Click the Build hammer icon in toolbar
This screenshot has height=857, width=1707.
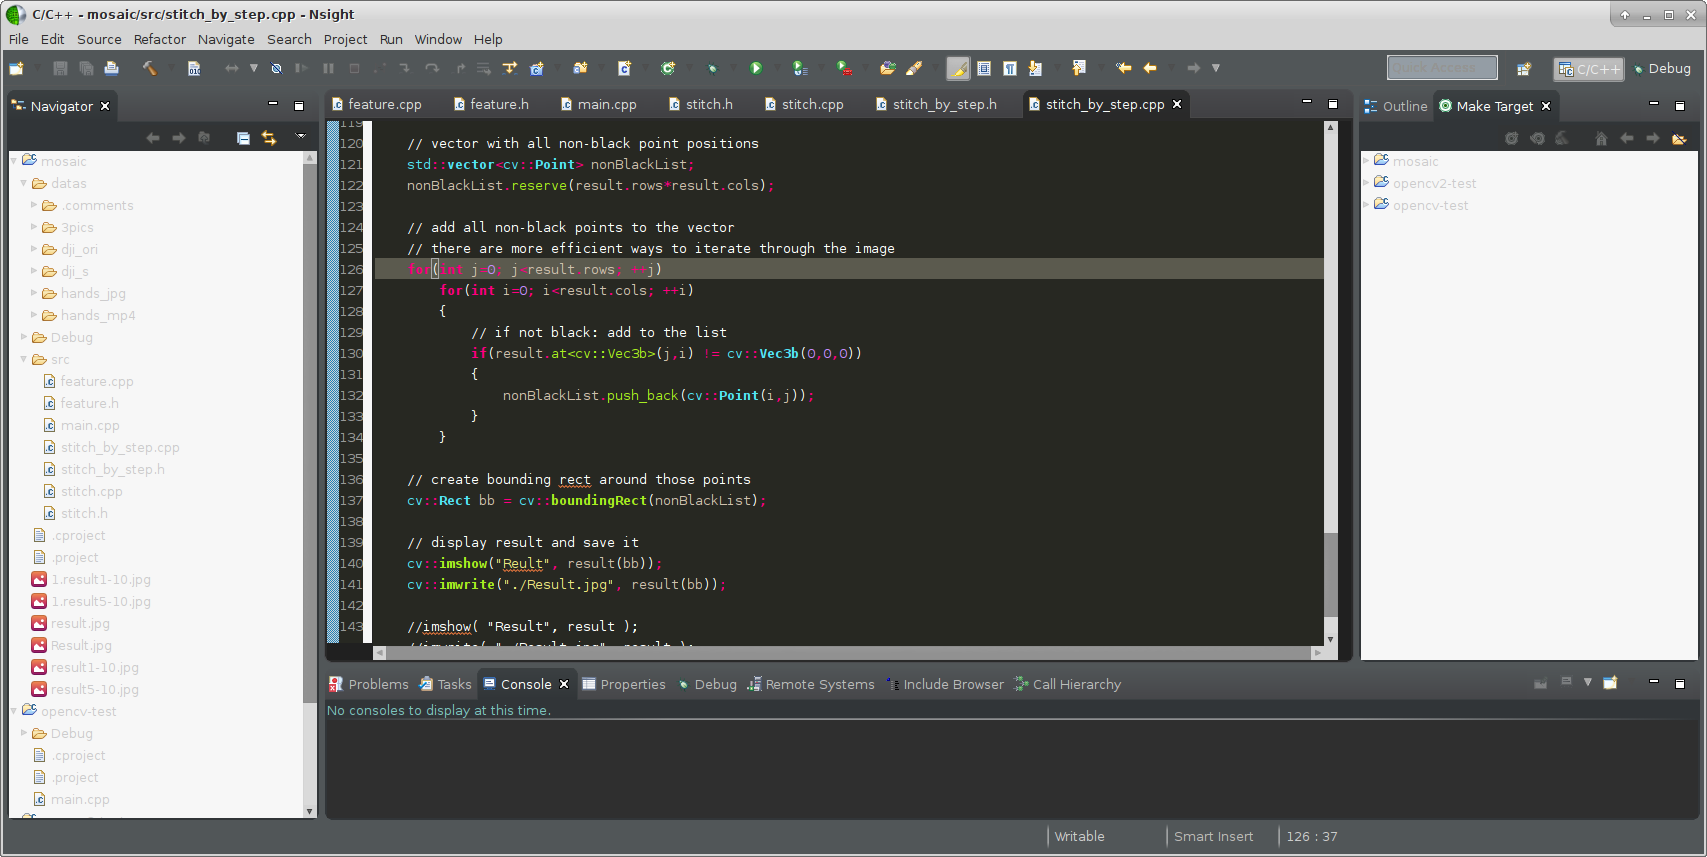coord(149,68)
